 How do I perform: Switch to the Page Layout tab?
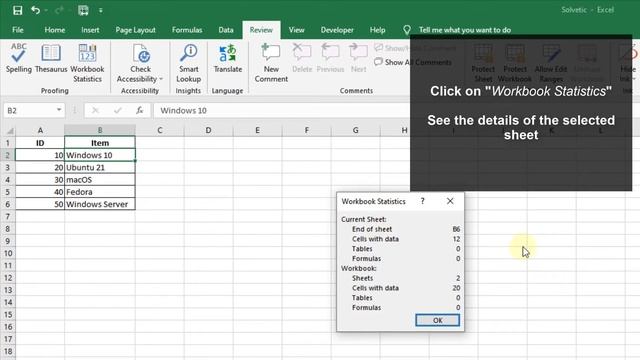tap(135, 30)
